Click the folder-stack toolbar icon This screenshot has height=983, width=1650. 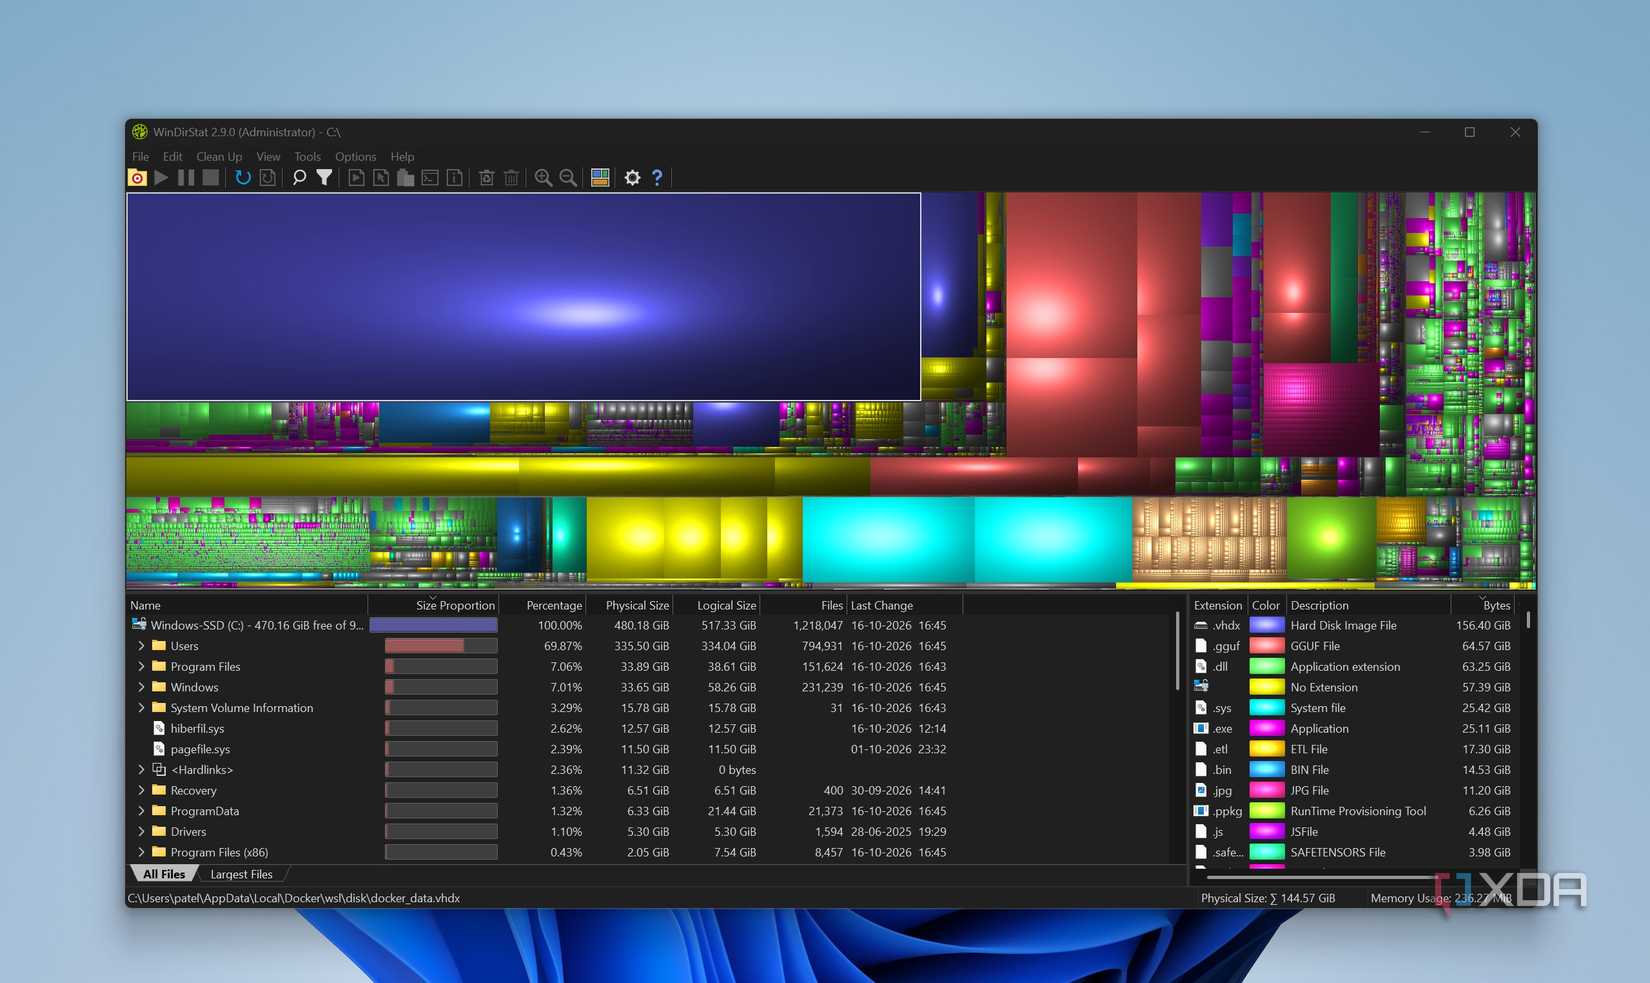[405, 178]
